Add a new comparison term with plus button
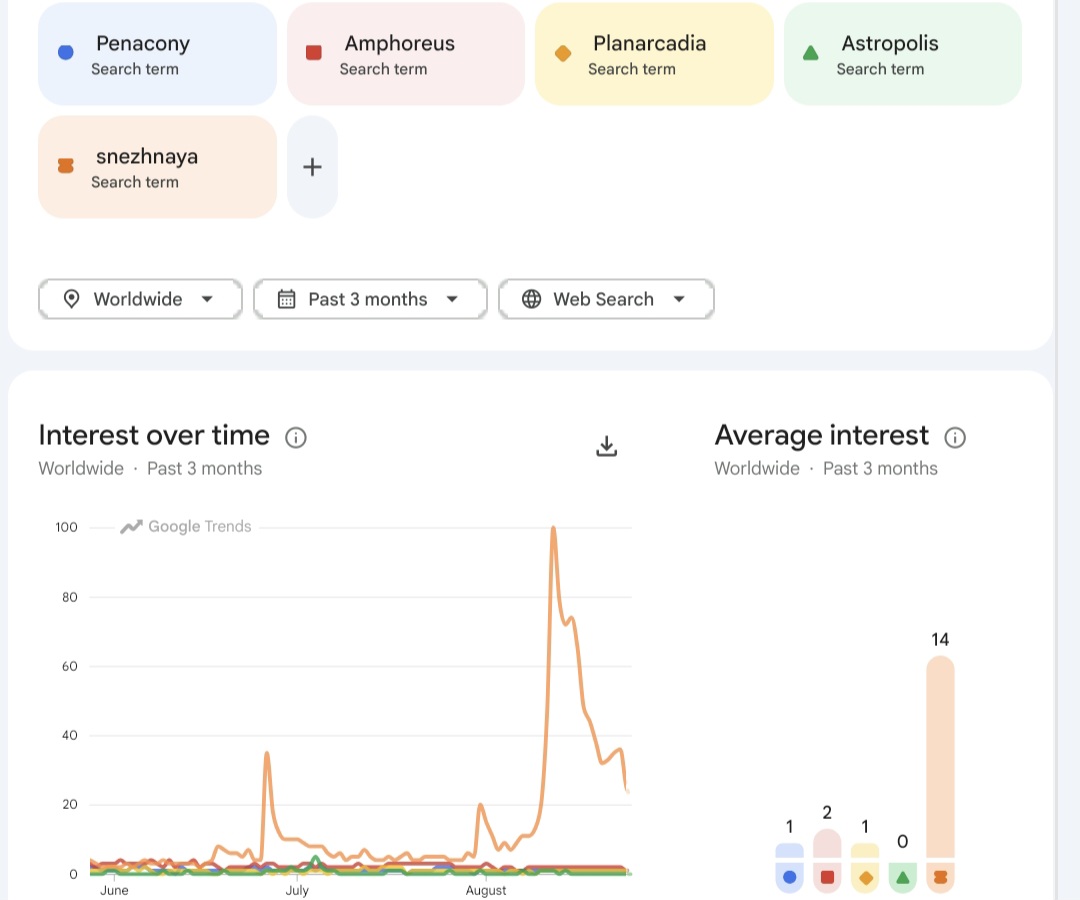Image resolution: width=1080 pixels, height=900 pixels. (312, 167)
